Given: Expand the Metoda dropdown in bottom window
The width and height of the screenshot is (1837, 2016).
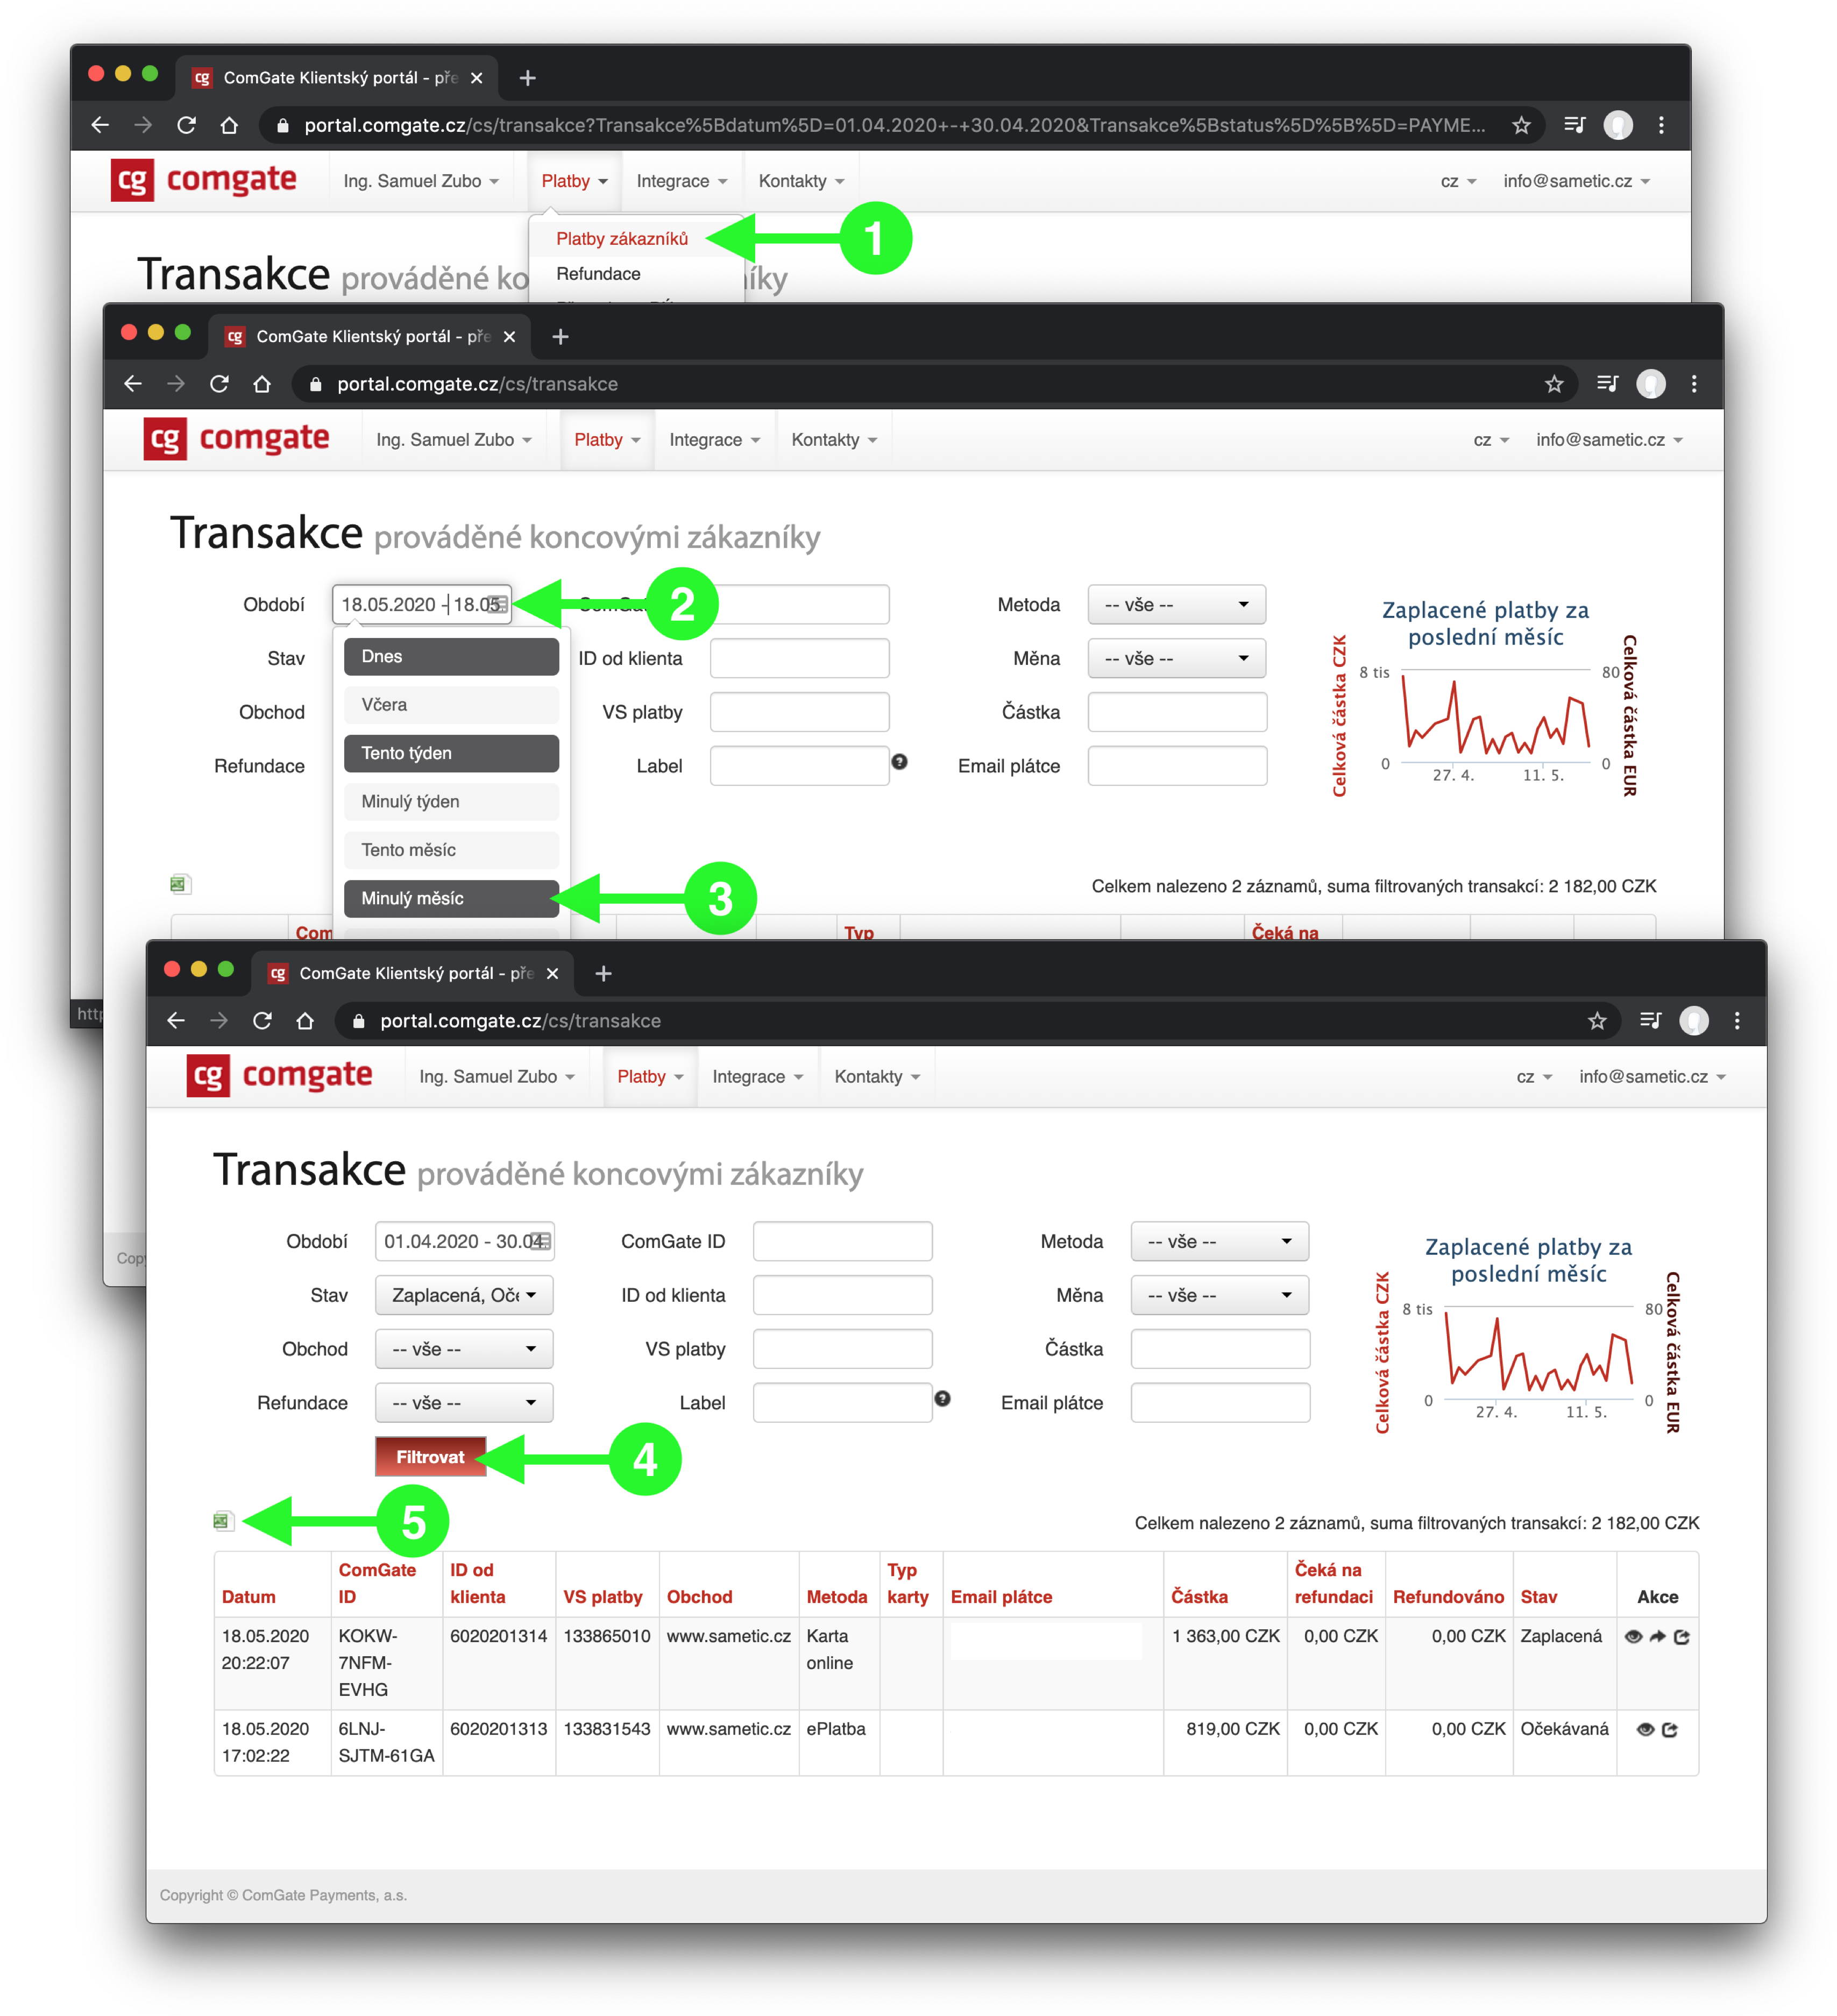Looking at the screenshot, I should 1219,1241.
